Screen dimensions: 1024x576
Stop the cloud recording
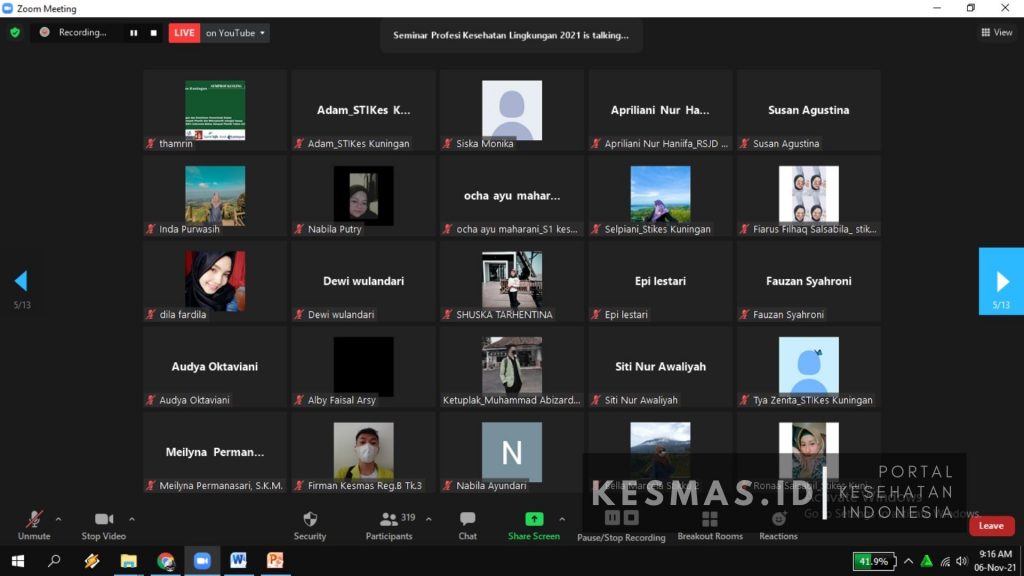(x=631, y=519)
